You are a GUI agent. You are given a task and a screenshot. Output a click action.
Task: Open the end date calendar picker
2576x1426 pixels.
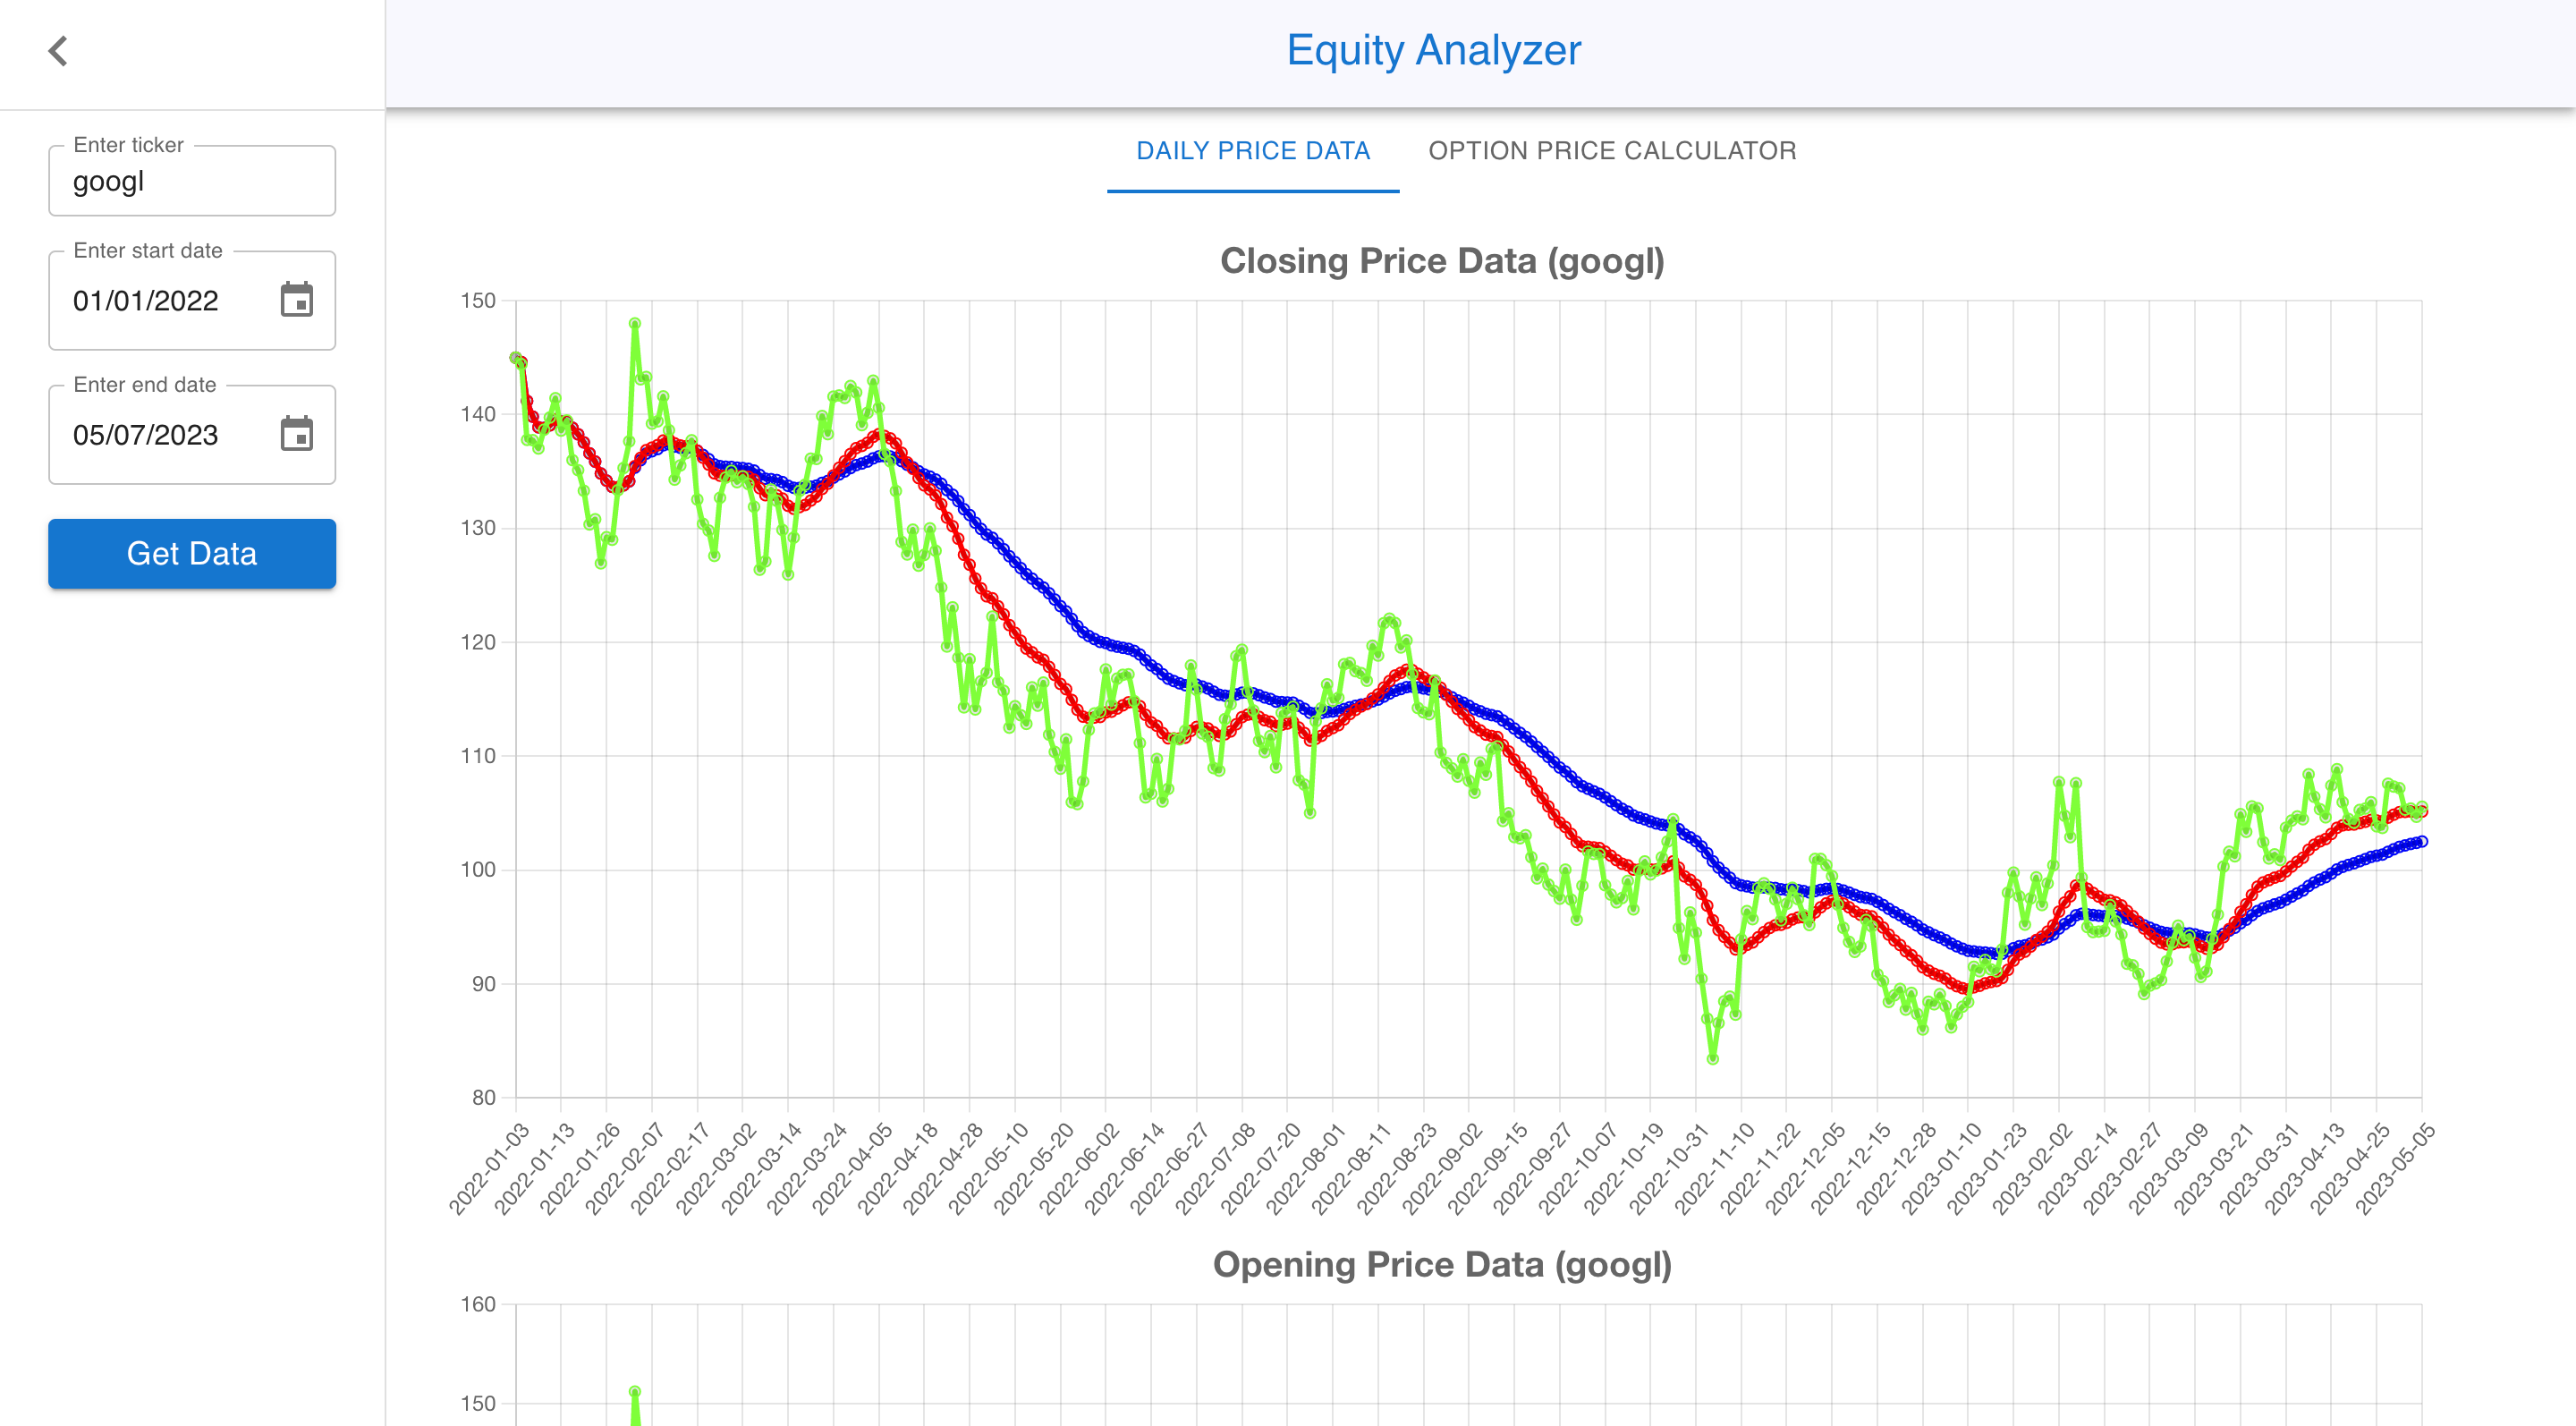[x=297, y=435]
